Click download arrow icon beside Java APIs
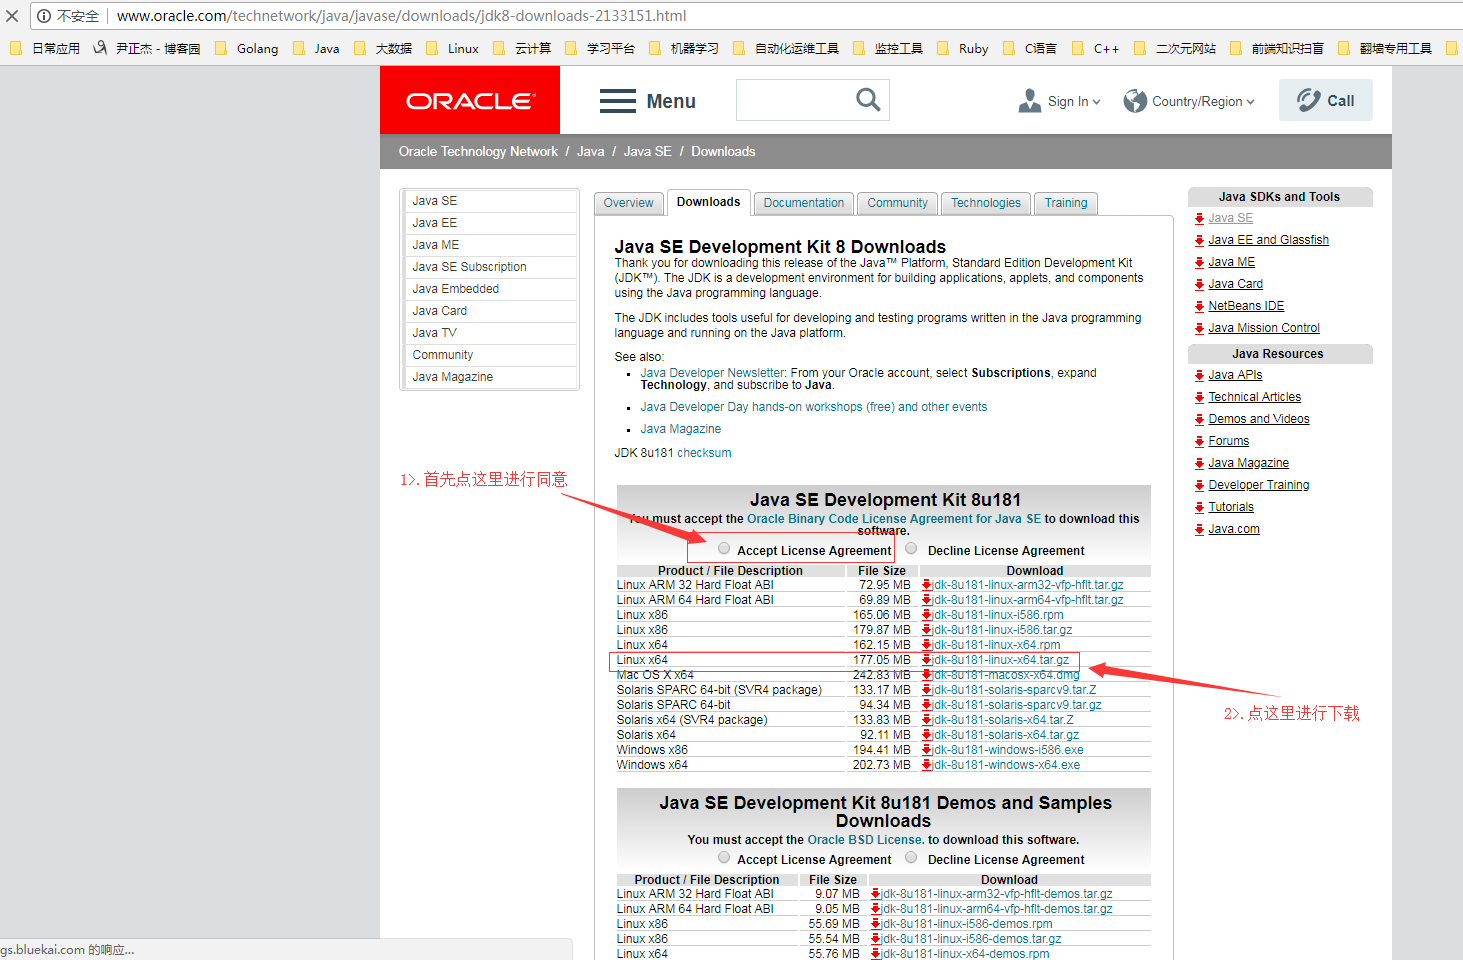 [1199, 375]
